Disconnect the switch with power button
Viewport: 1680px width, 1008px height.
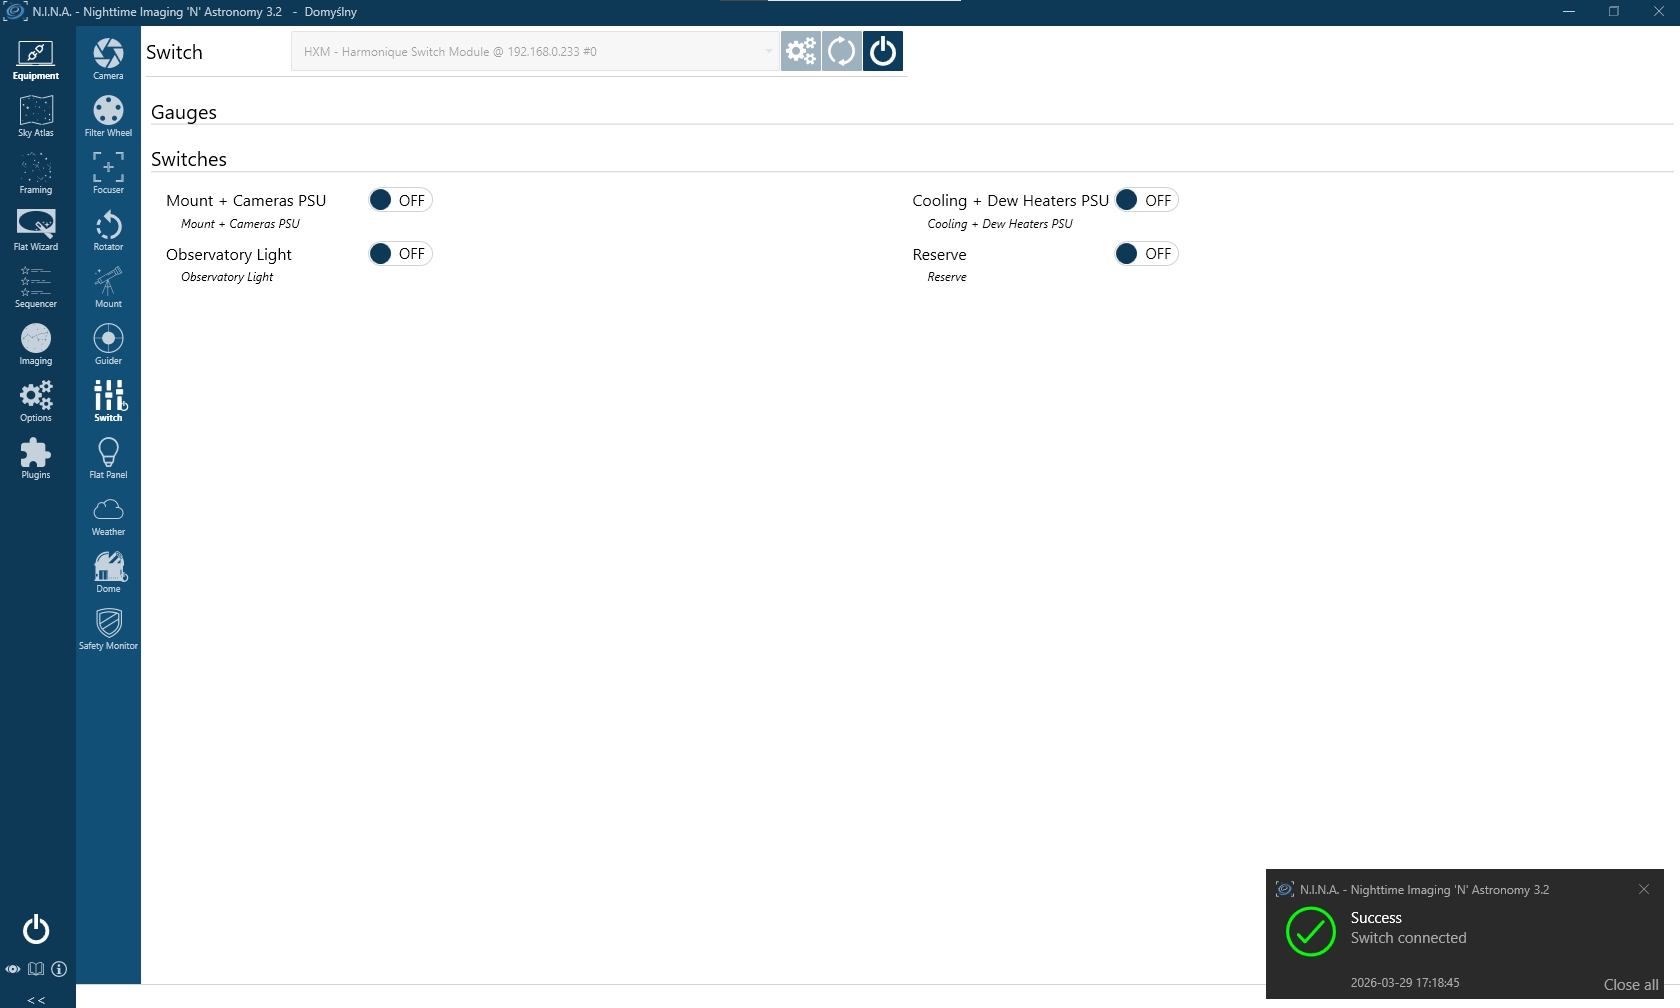coord(883,51)
